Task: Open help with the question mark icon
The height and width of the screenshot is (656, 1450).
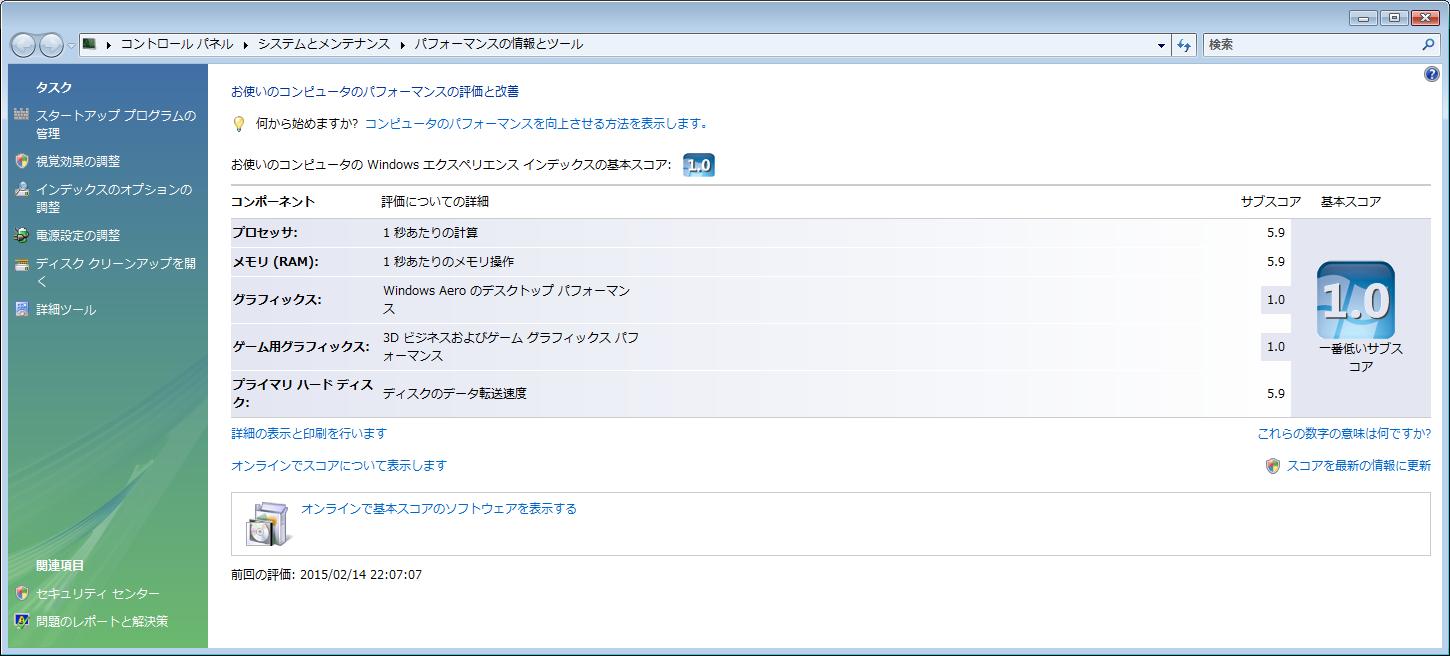Action: (x=1430, y=75)
